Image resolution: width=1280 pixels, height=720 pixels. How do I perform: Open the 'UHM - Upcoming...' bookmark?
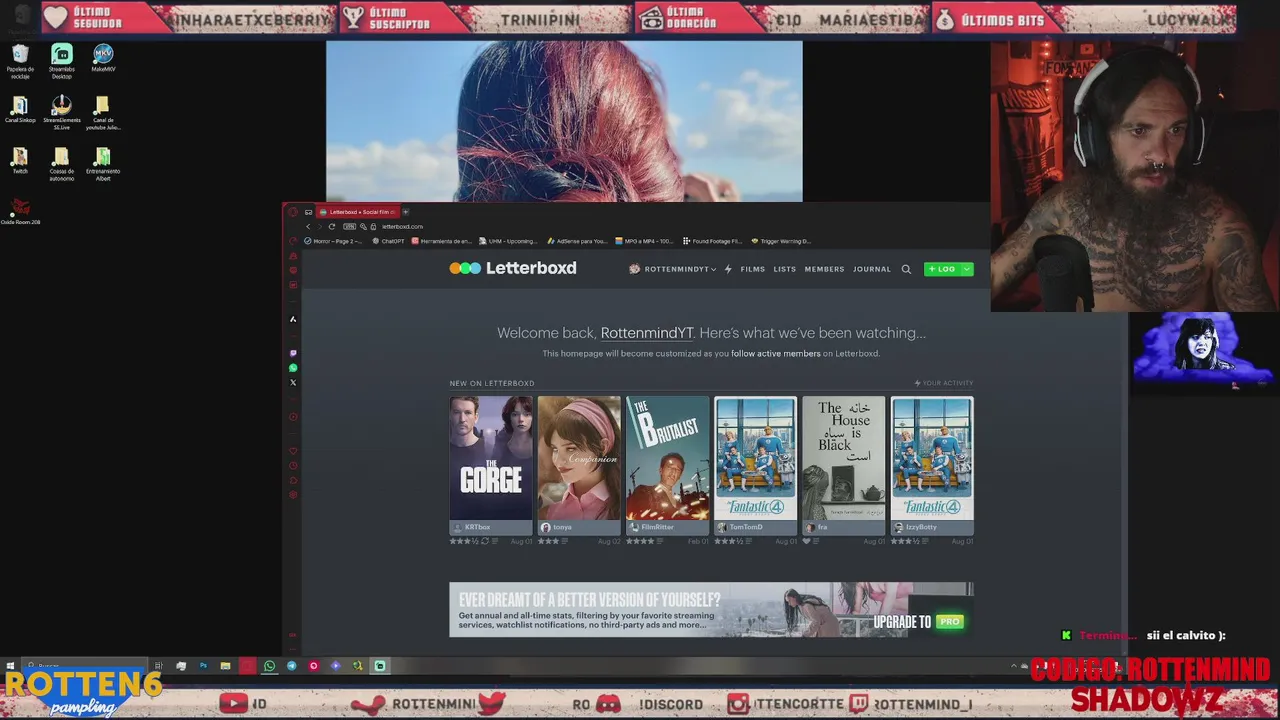tap(508, 241)
